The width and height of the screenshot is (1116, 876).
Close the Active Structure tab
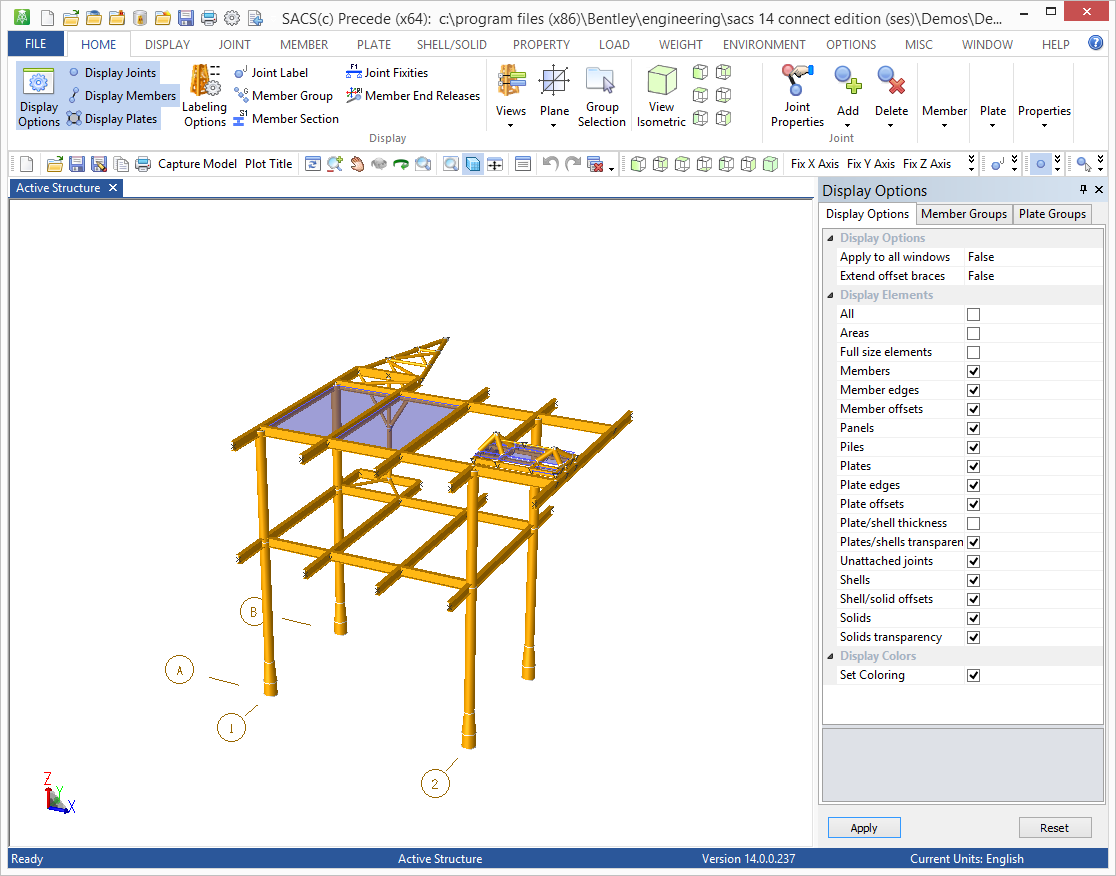(112, 188)
